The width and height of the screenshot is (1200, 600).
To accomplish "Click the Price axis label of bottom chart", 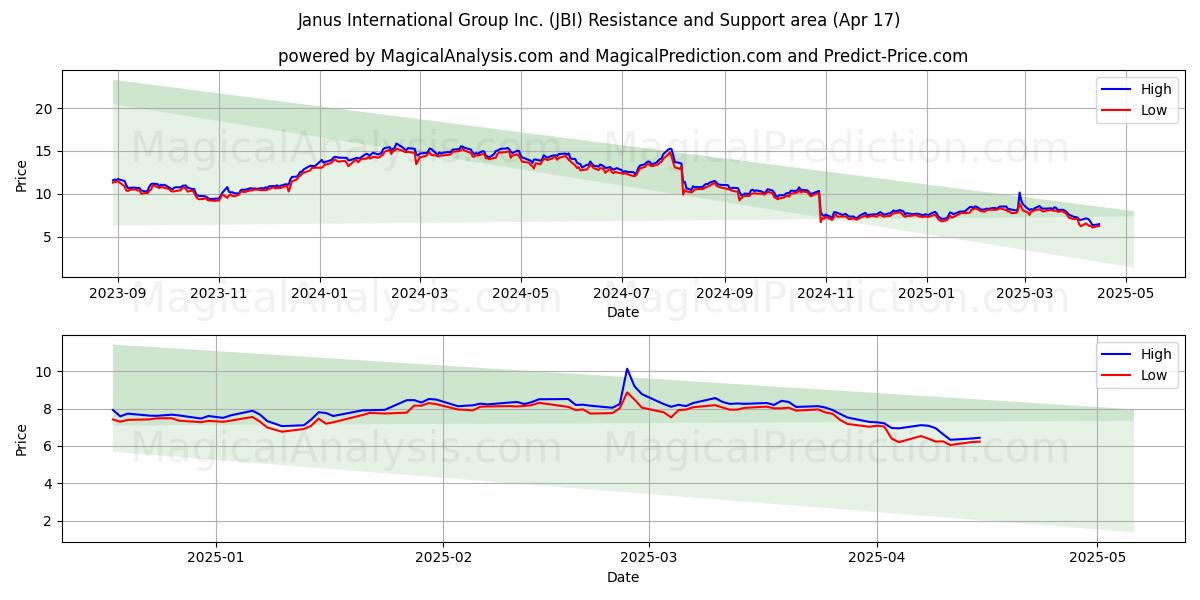I will (22, 438).
